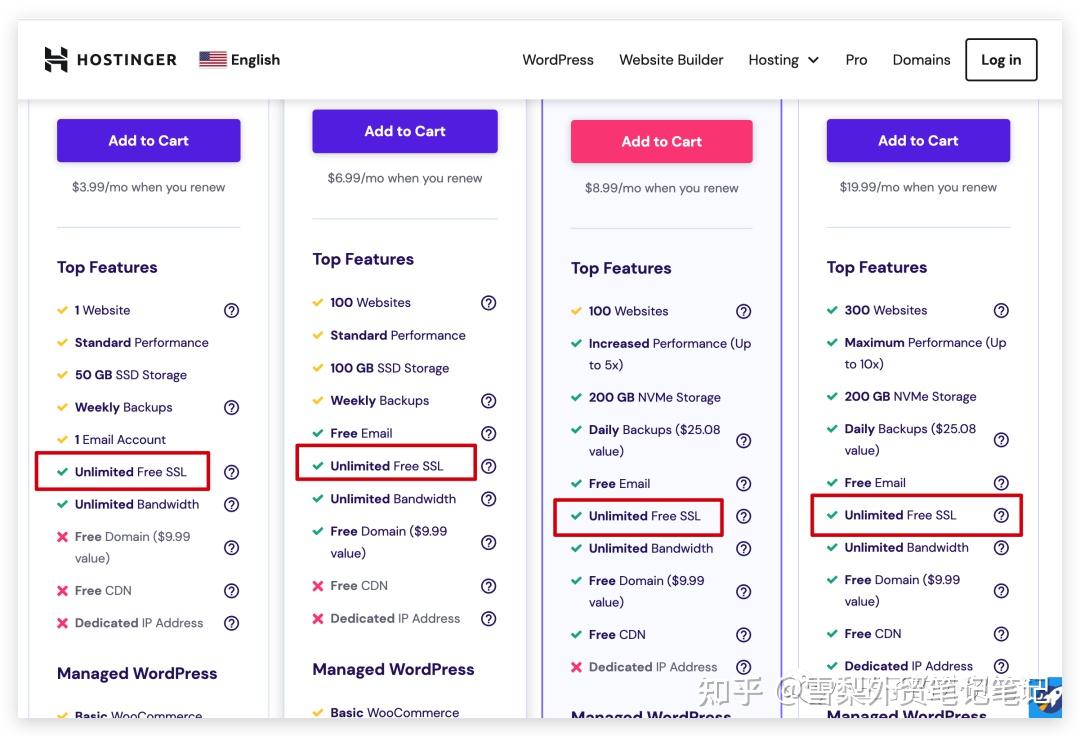Open tooltip for Dedicated IP Address, fourth plan
1080x736 pixels.
pyautogui.click(x=1001, y=666)
